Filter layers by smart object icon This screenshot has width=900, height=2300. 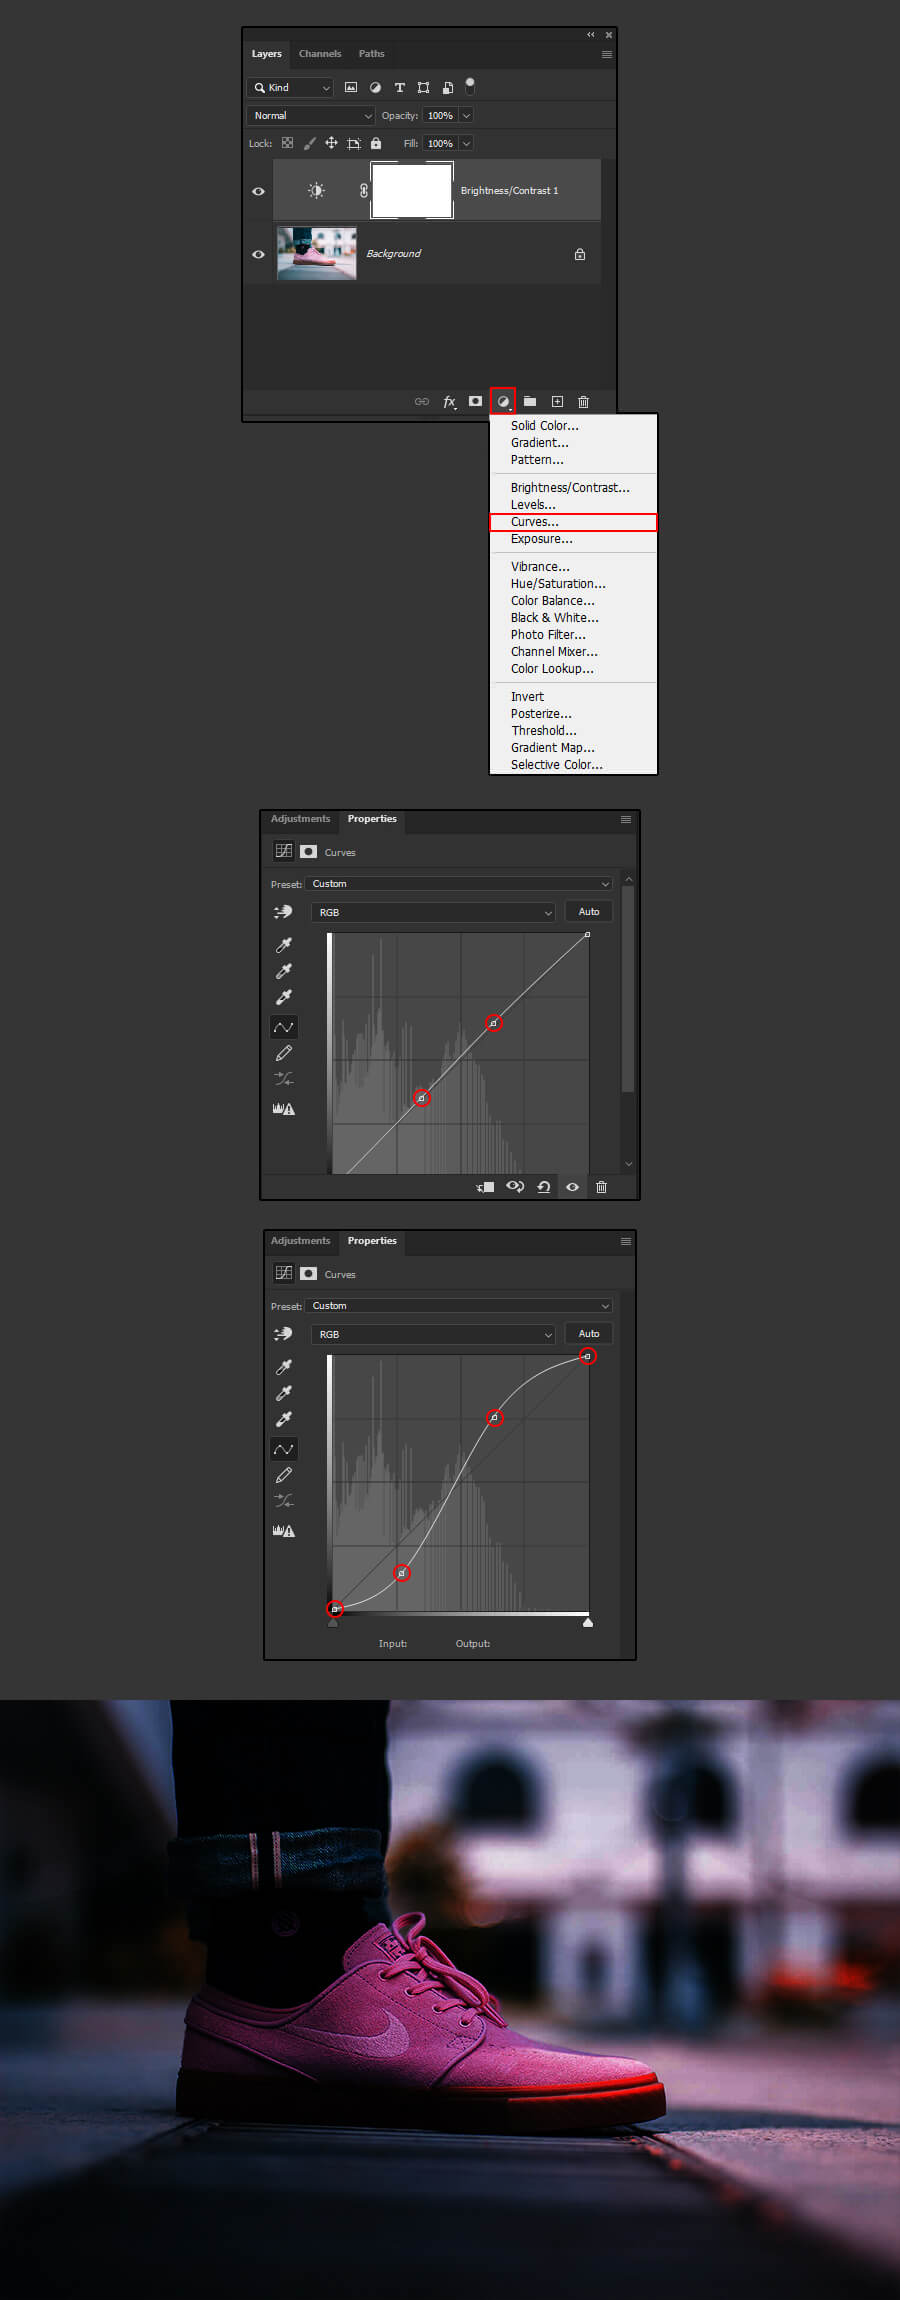point(448,88)
